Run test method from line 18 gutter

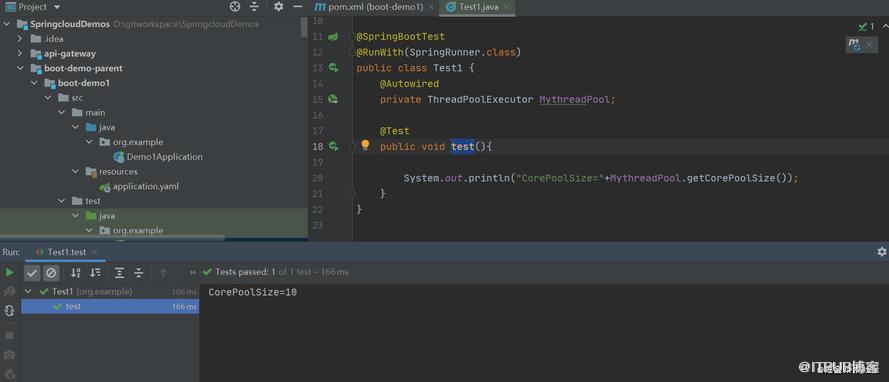(333, 146)
